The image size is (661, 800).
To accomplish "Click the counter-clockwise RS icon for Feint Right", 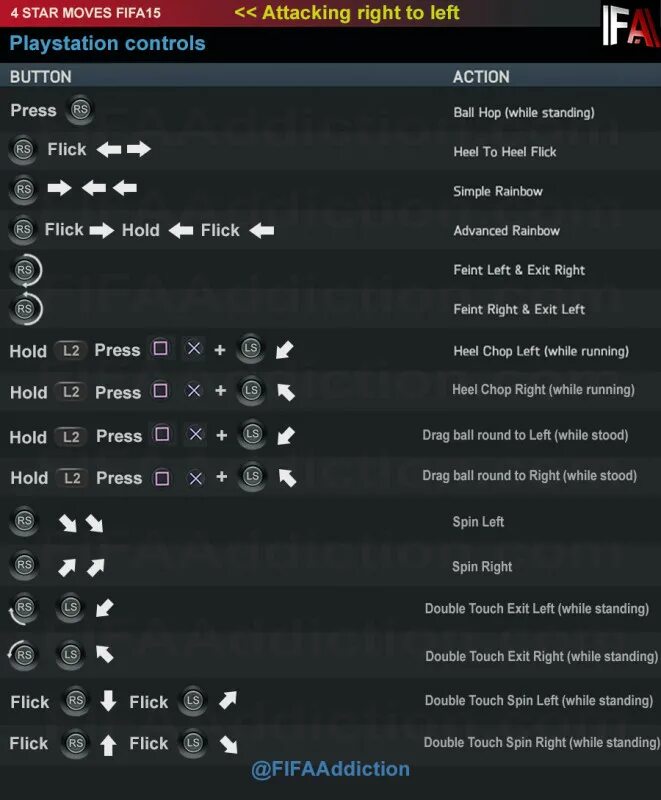I will pyautogui.click(x=25, y=309).
